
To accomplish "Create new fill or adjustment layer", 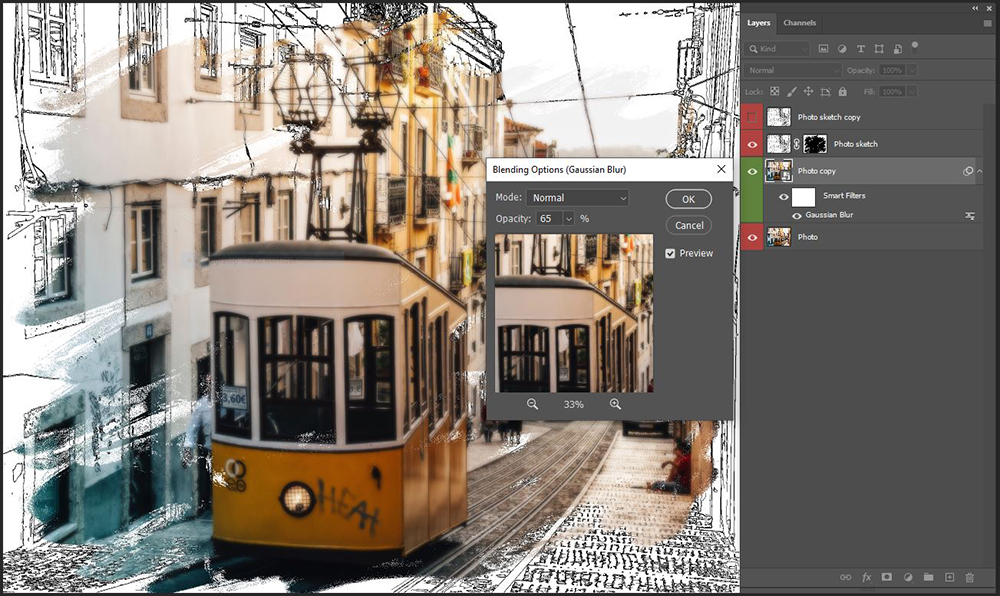I will click(908, 578).
